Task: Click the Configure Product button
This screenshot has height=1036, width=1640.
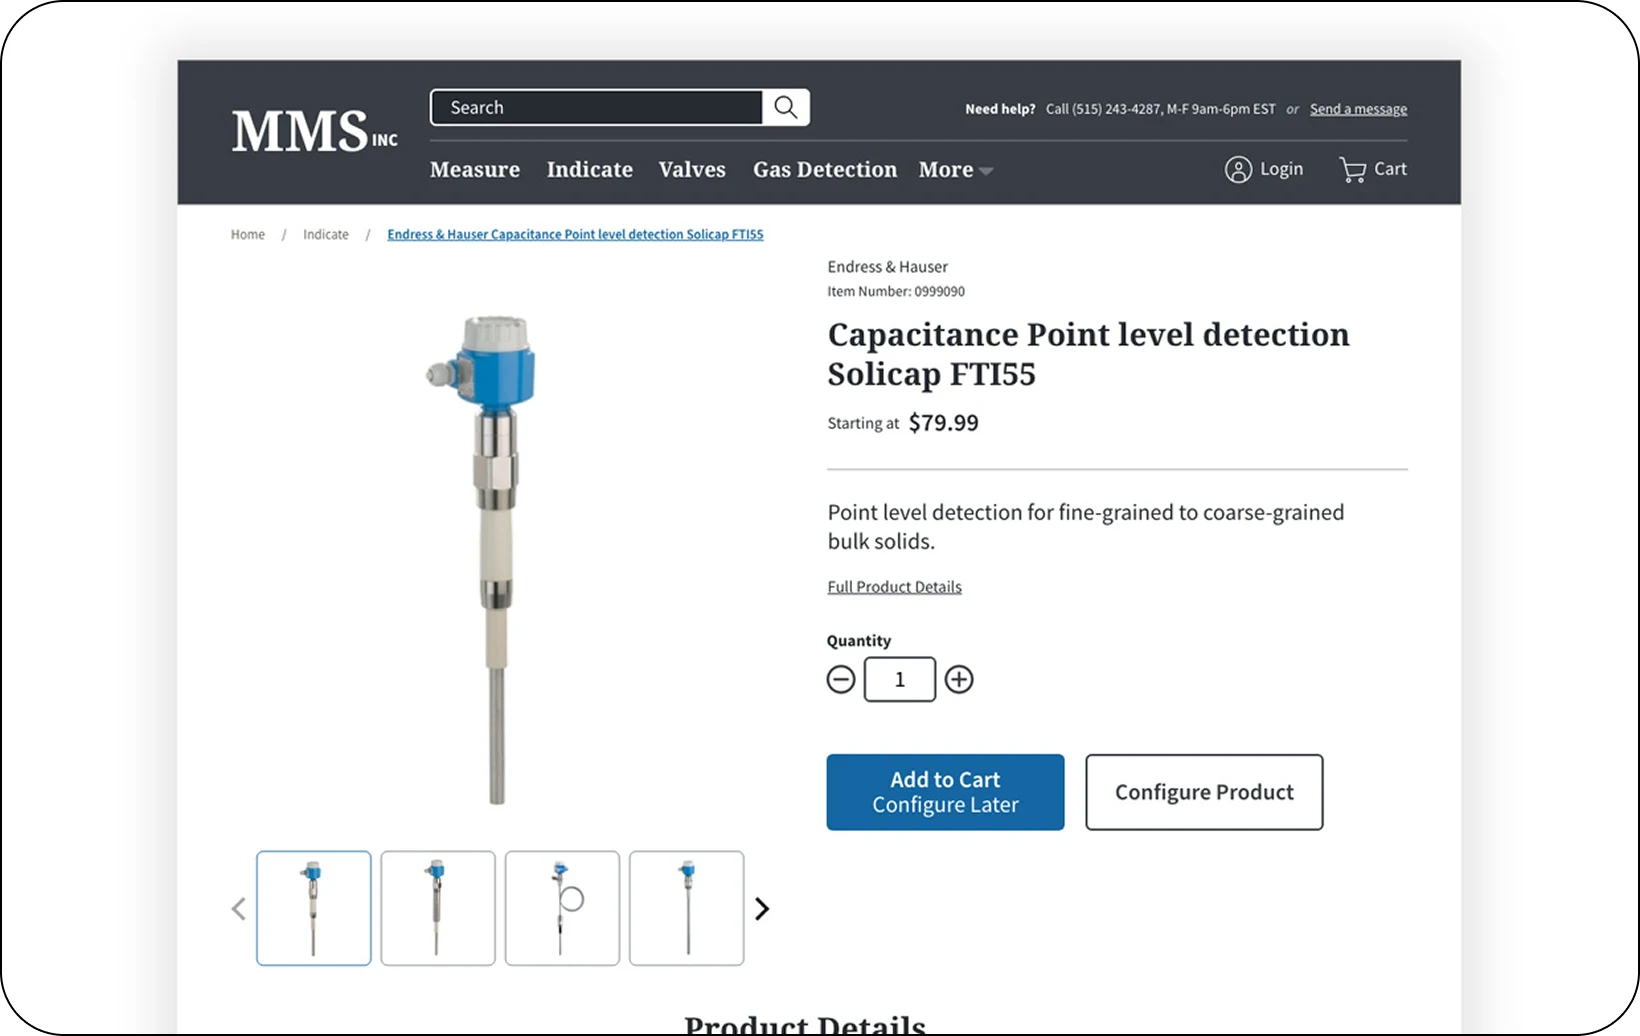Action: tap(1204, 792)
